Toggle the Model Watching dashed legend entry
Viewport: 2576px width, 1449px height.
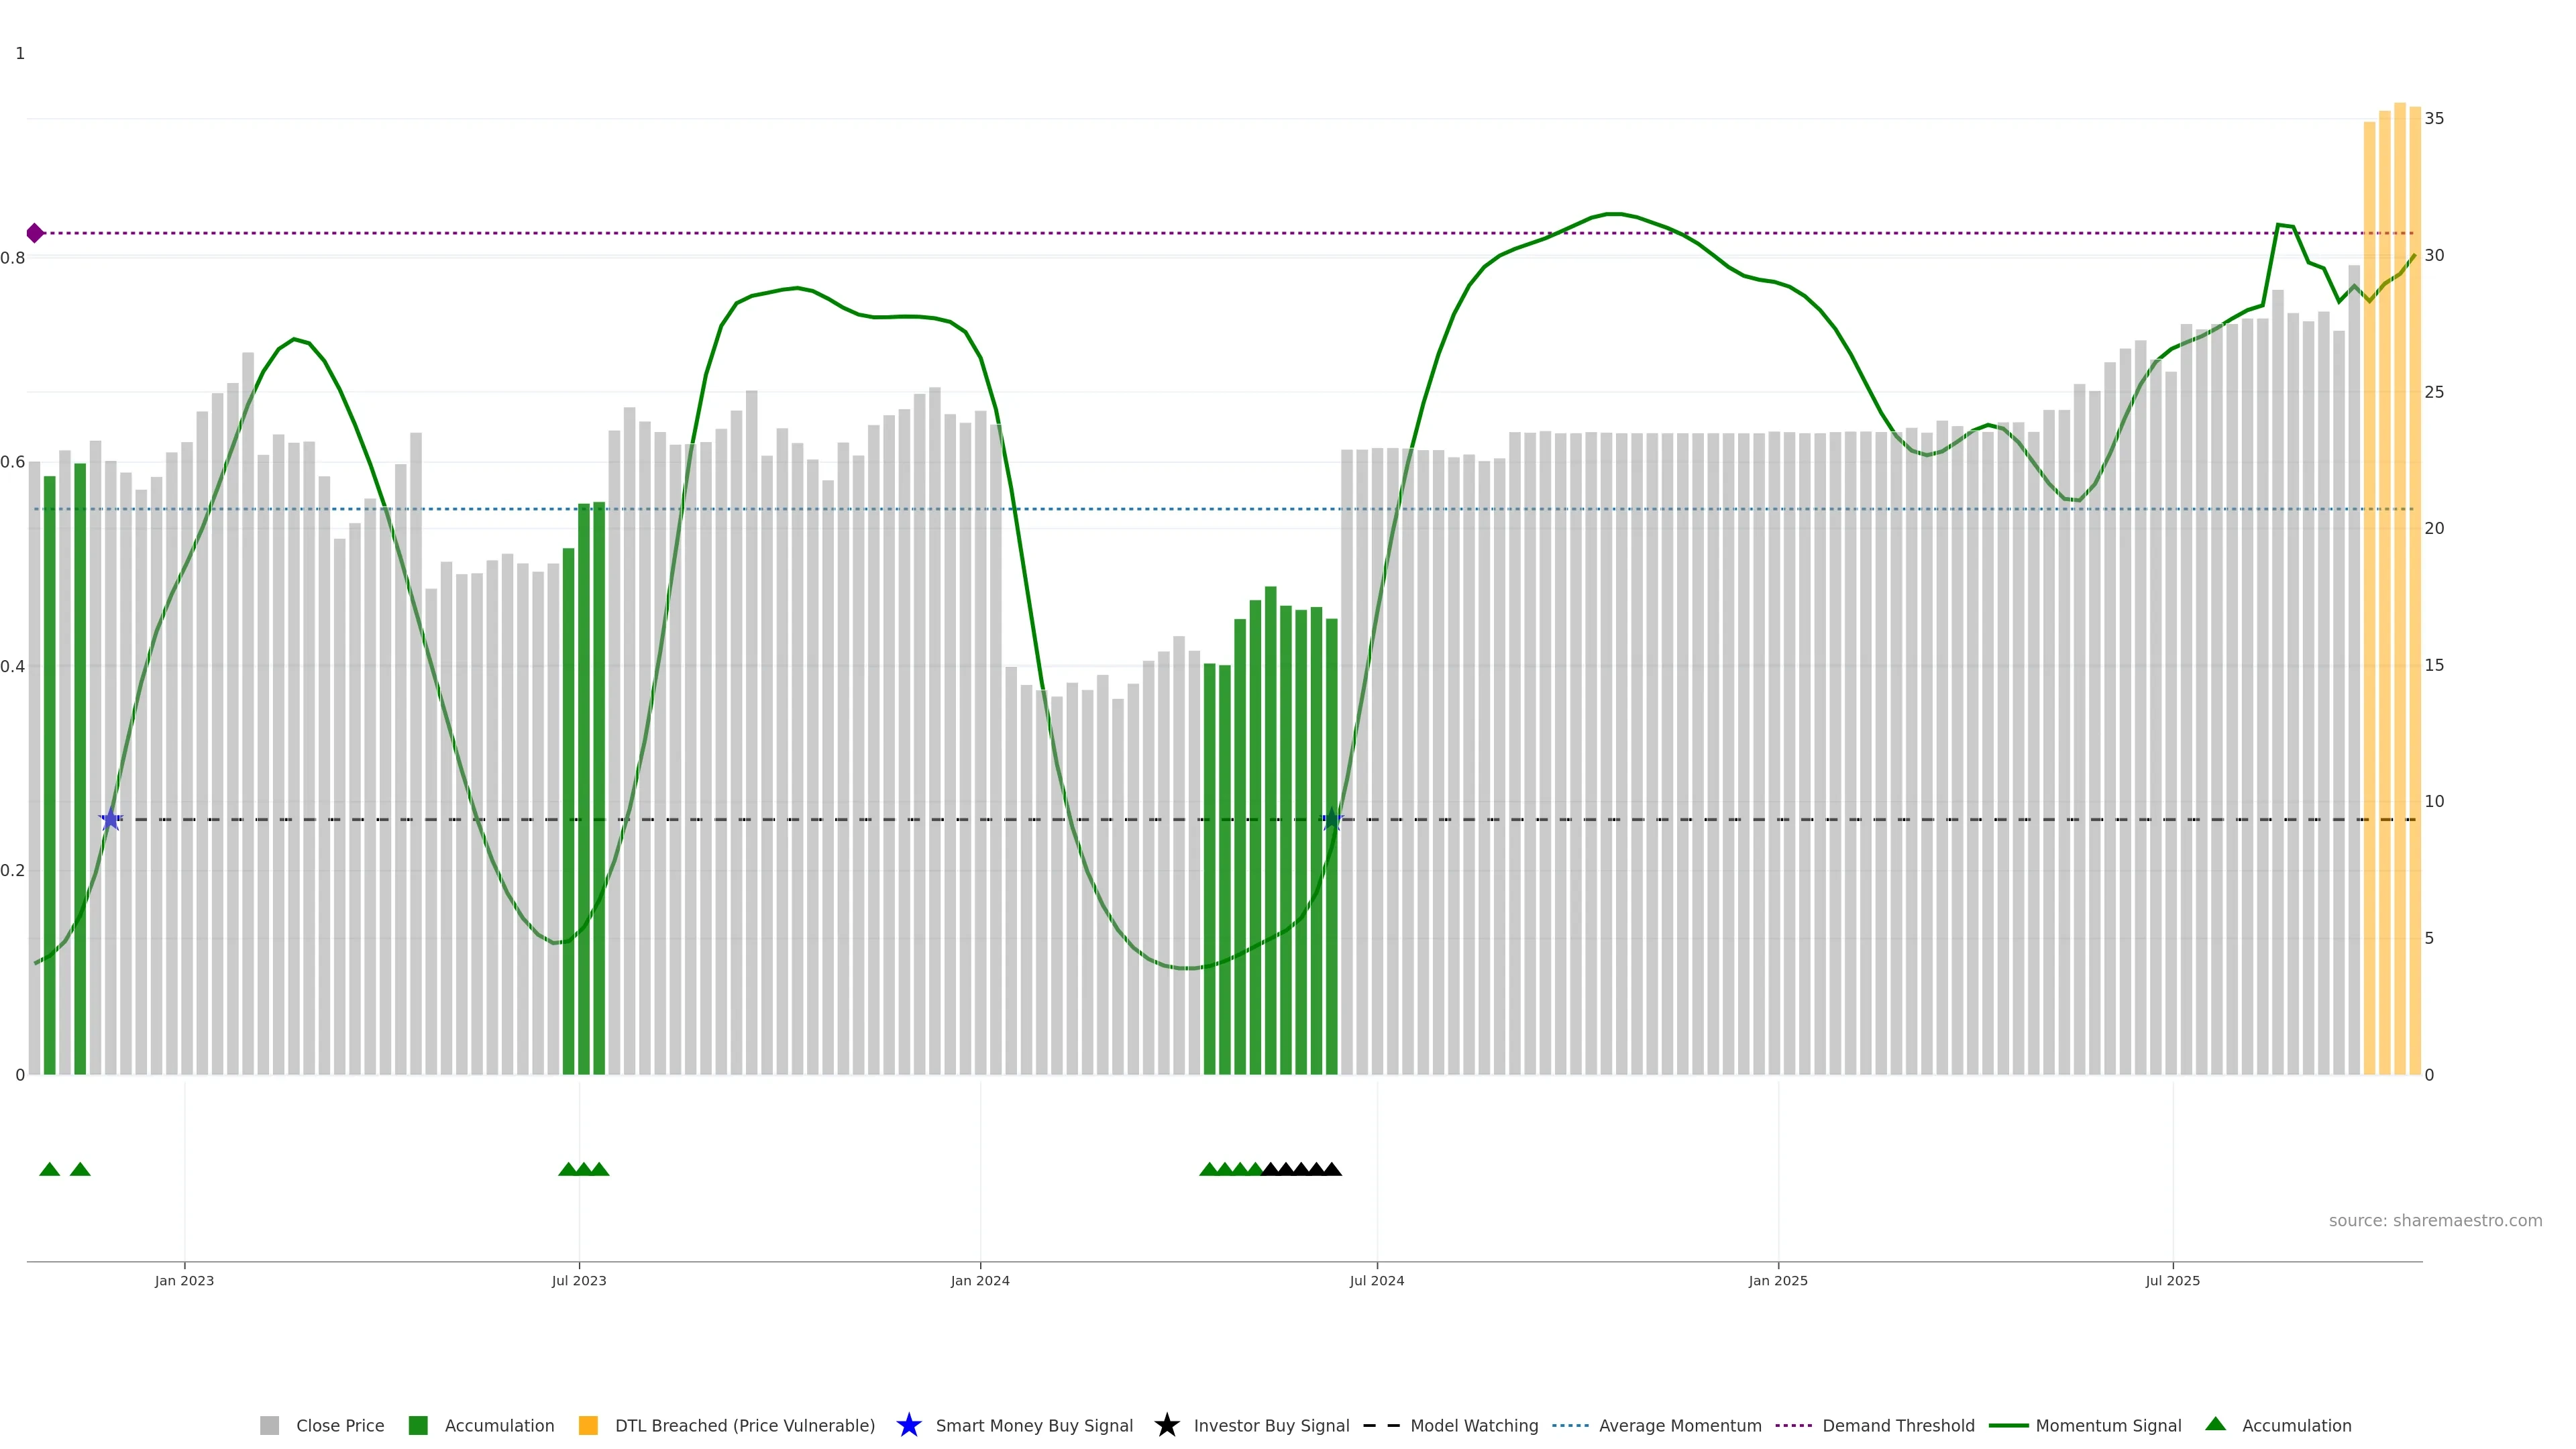pyautogui.click(x=1474, y=1425)
